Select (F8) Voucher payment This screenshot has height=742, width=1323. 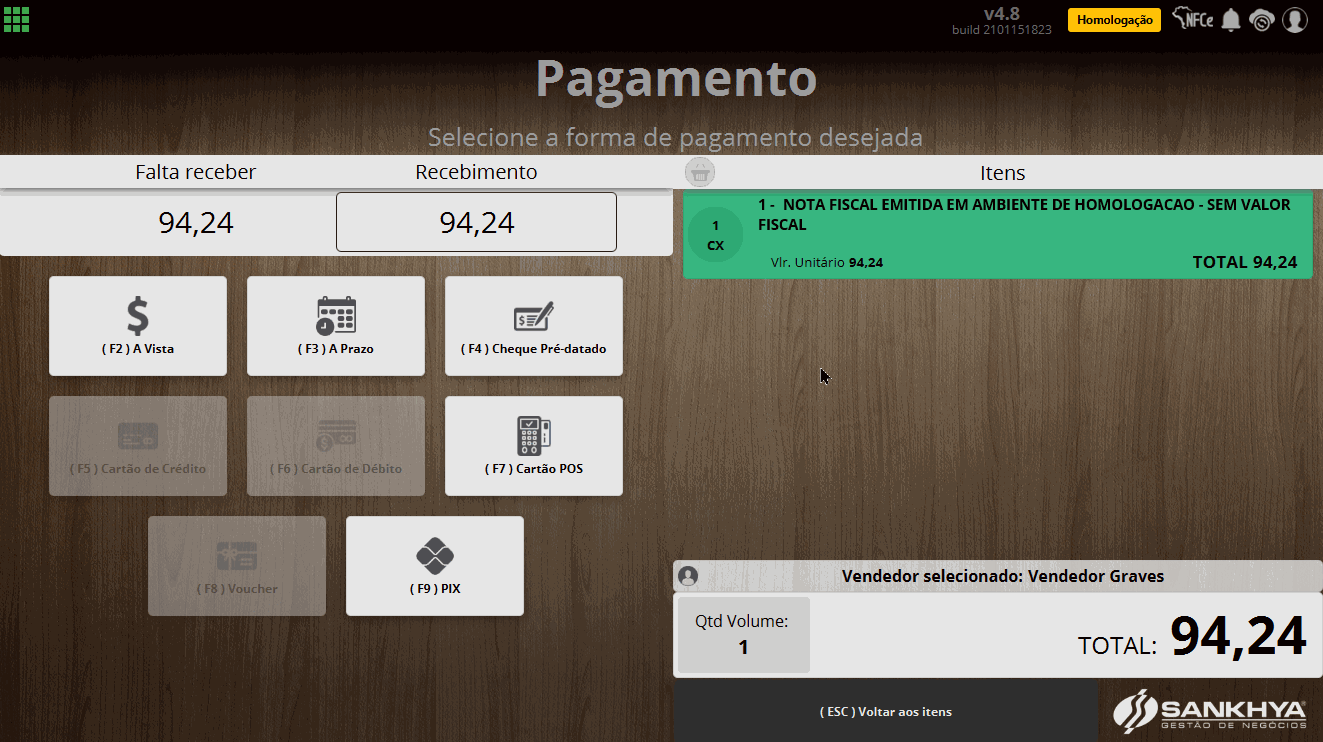pos(237,566)
